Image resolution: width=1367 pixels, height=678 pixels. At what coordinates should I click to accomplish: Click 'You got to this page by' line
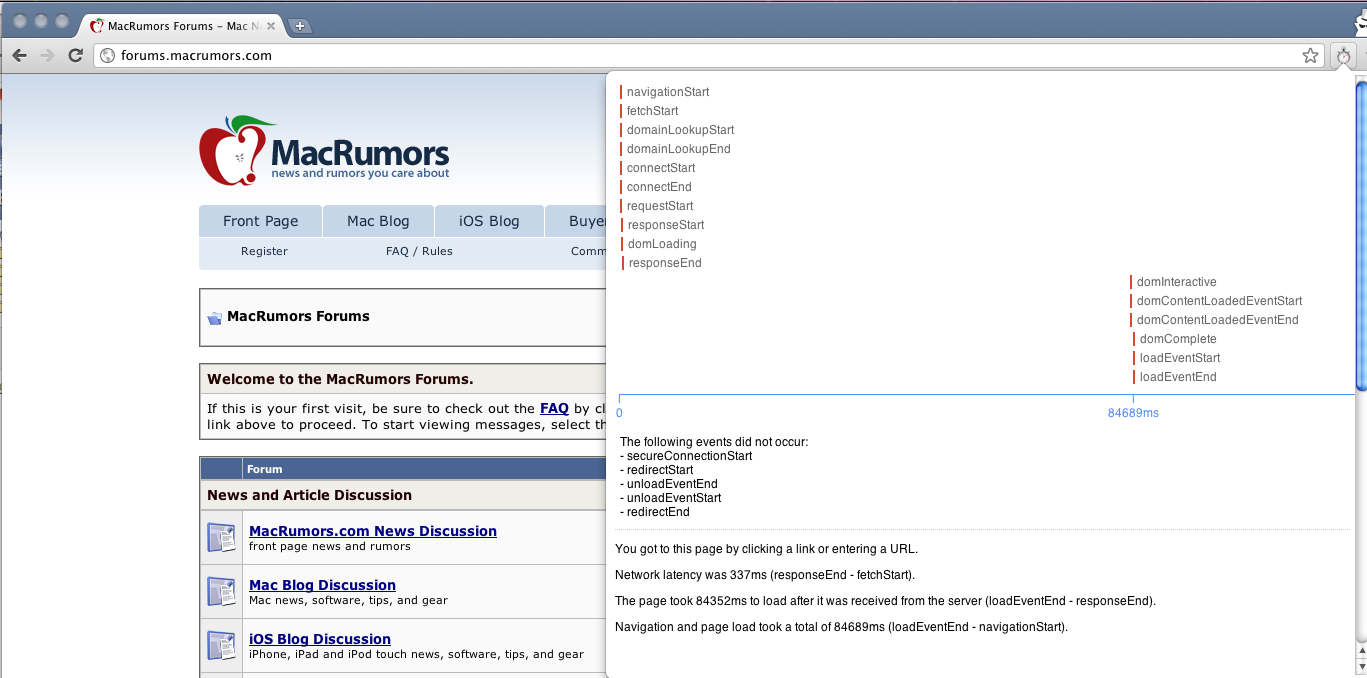[766, 549]
